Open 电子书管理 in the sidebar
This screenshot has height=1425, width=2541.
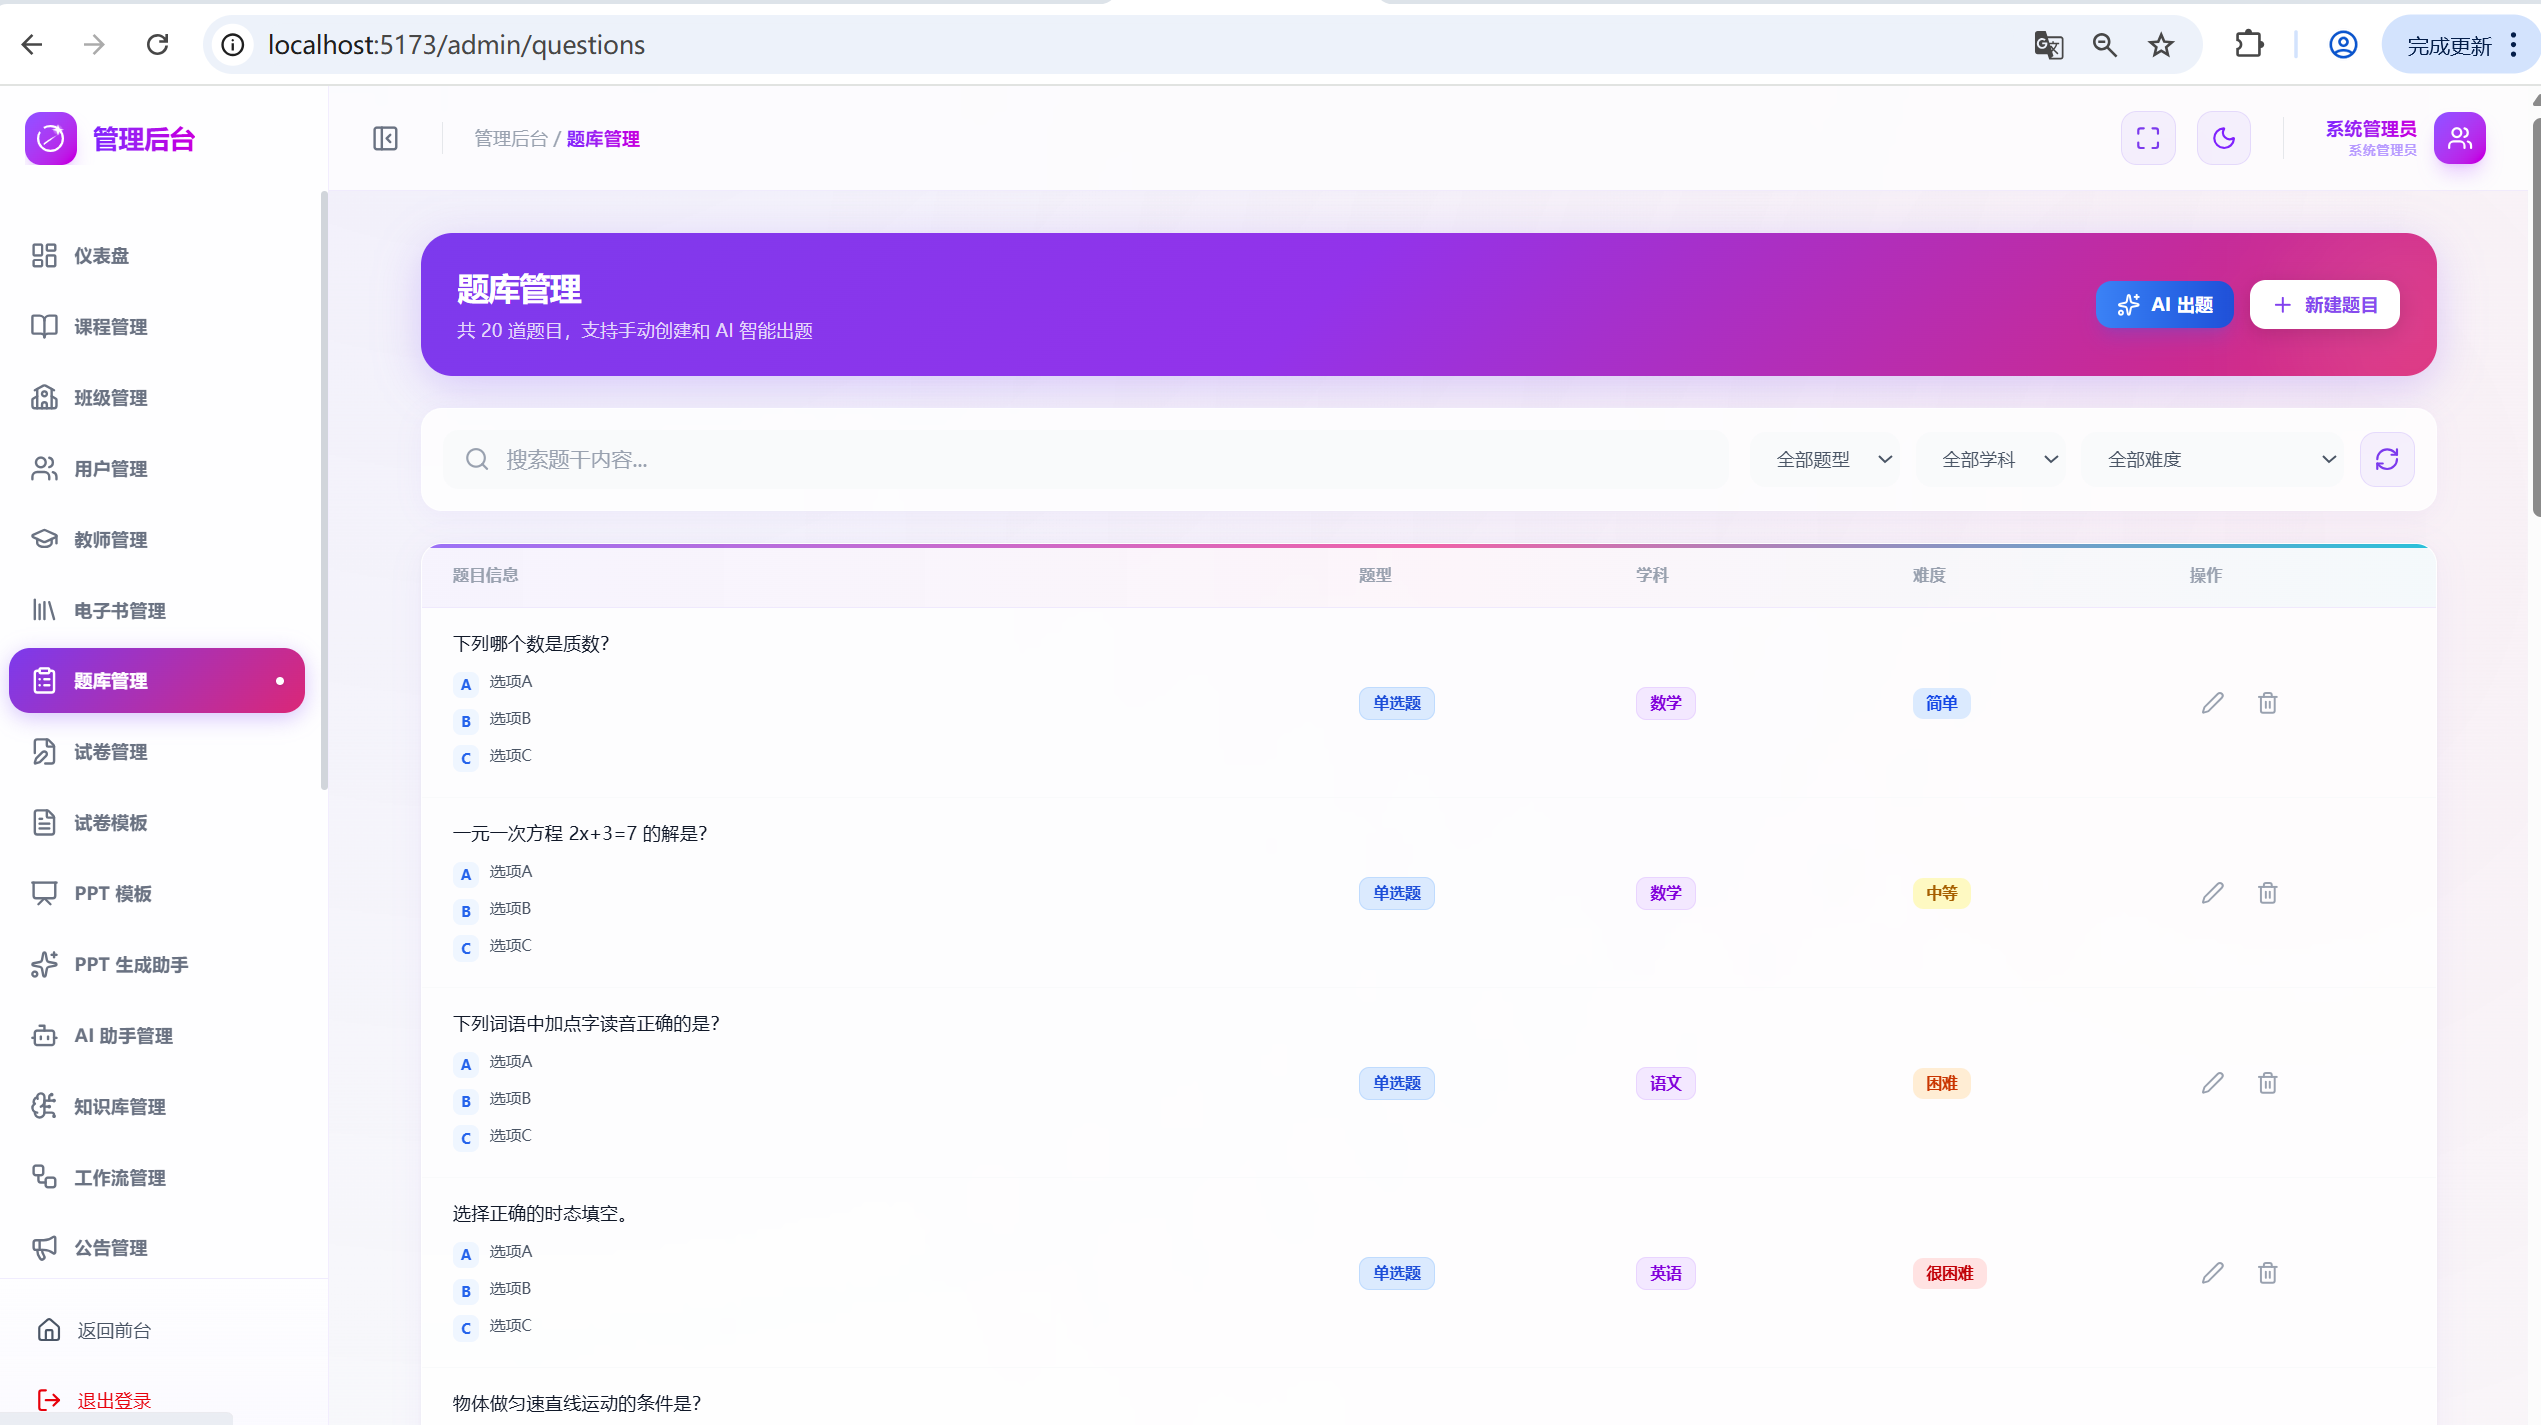157,610
